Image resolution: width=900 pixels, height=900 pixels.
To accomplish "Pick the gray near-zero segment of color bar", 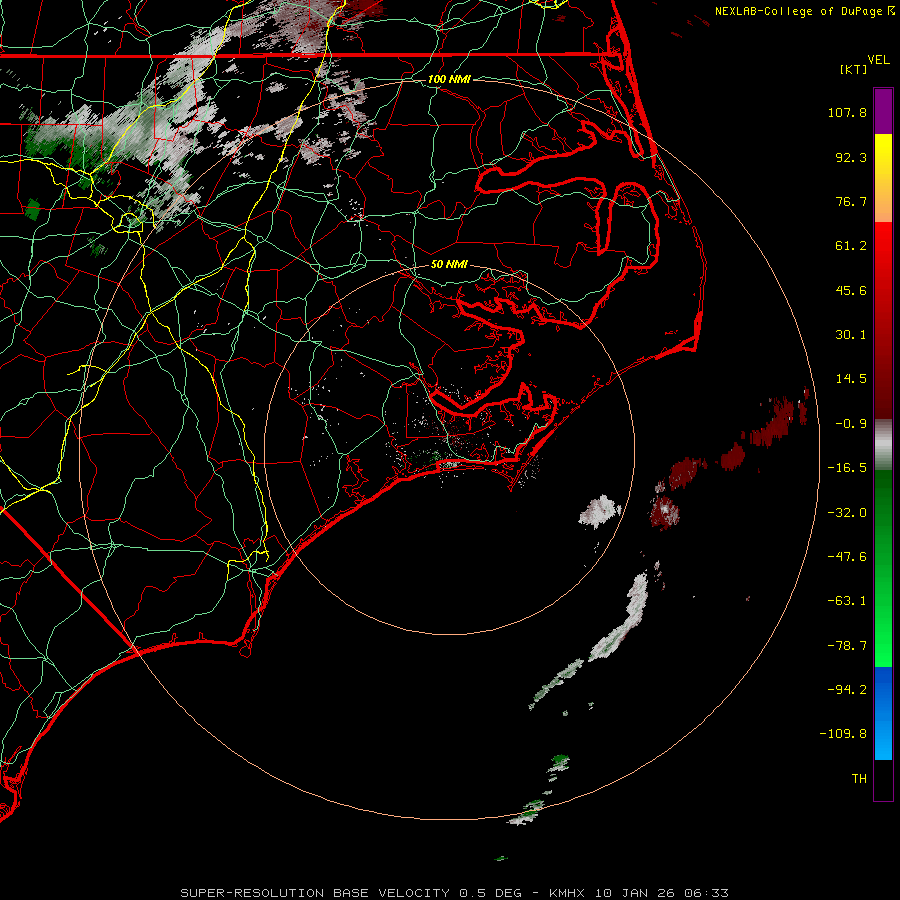I will pos(883,445).
